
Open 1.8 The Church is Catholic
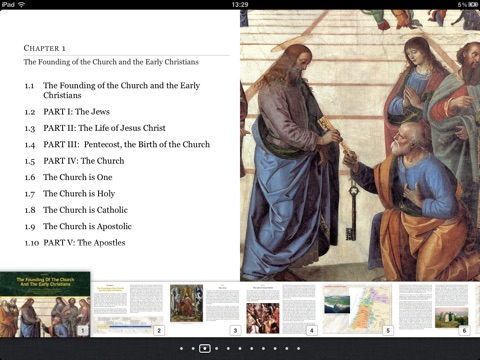point(76,210)
